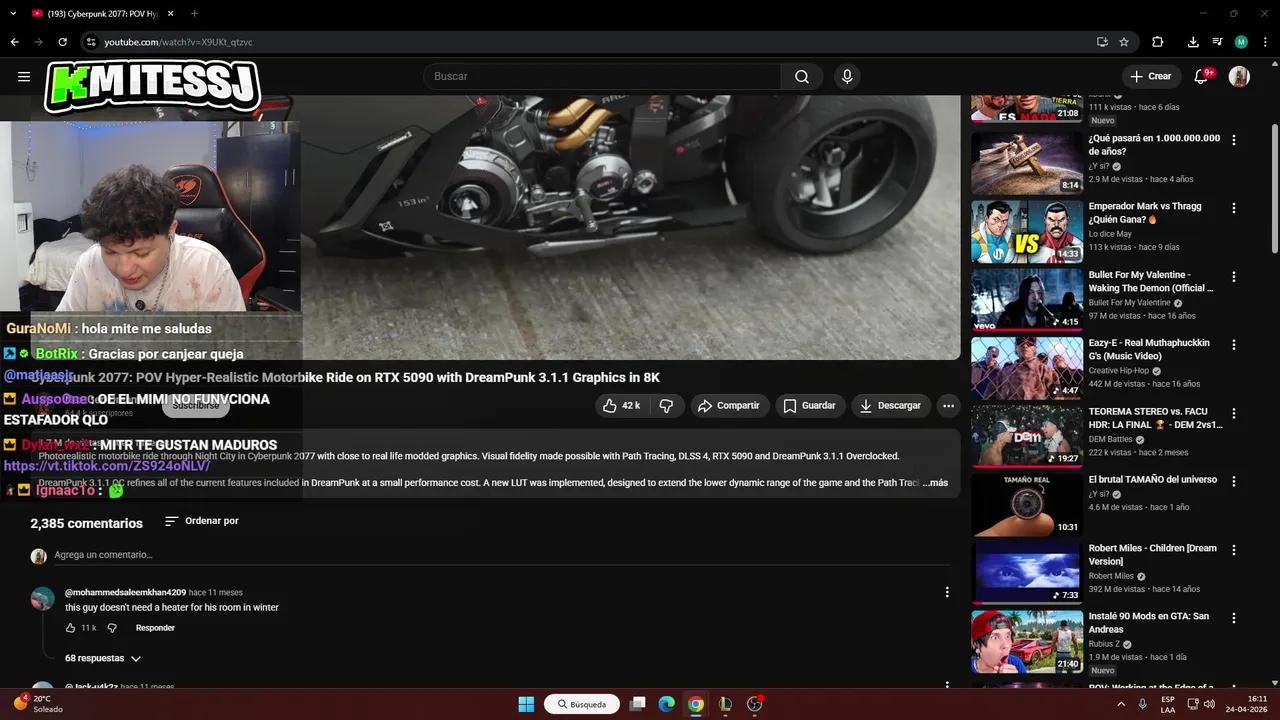
Task: Open tiktok link in chat overlay
Action: coord(107,466)
